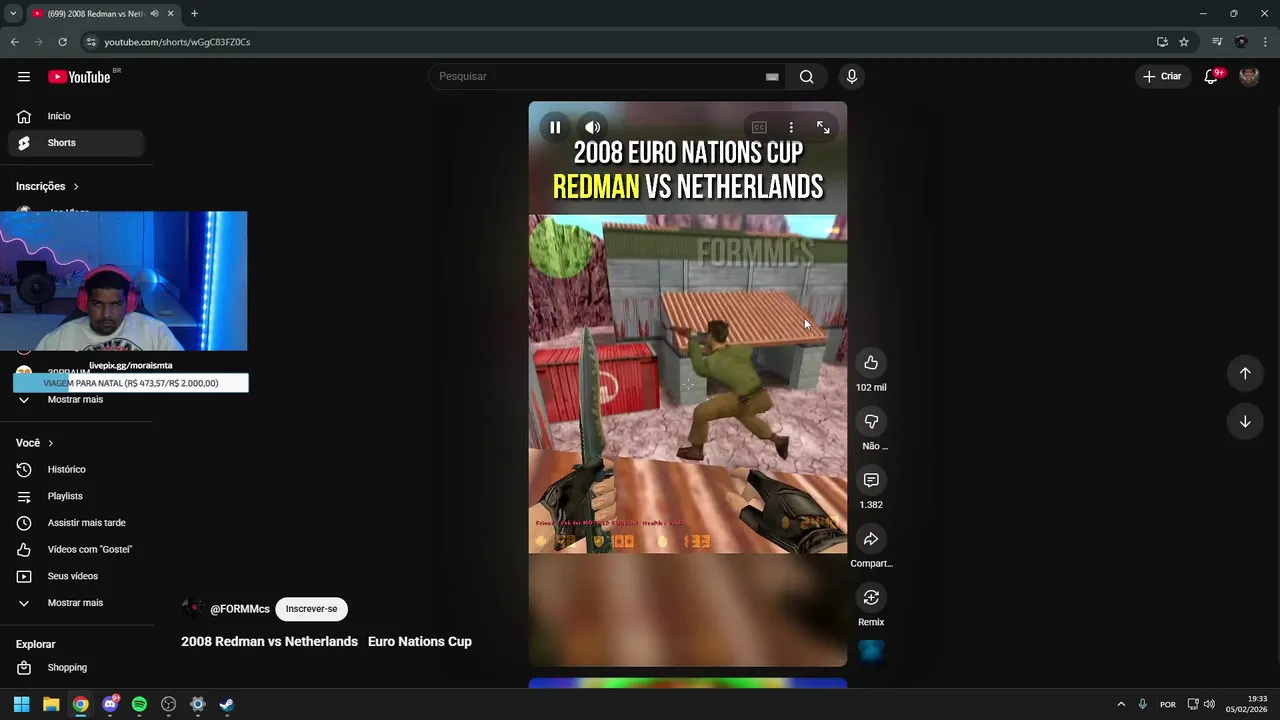This screenshot has width=1280, height=720.
Task: Go back in the browser
Action: pyautogui.click(x=14, y=42)
